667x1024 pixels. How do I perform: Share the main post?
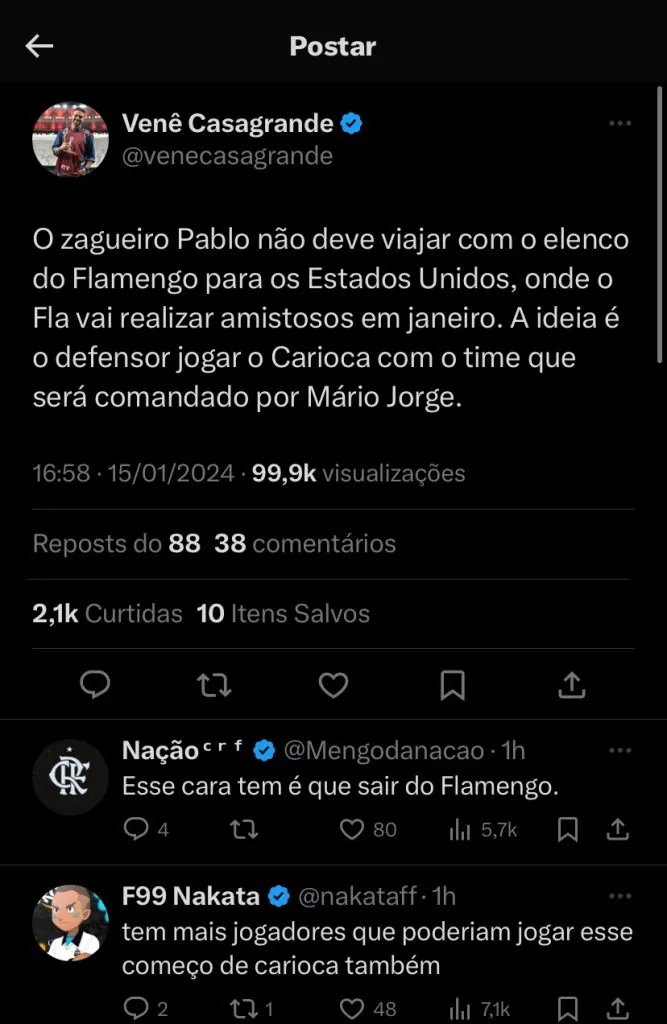pyautogui.click(x=571, y=684)
